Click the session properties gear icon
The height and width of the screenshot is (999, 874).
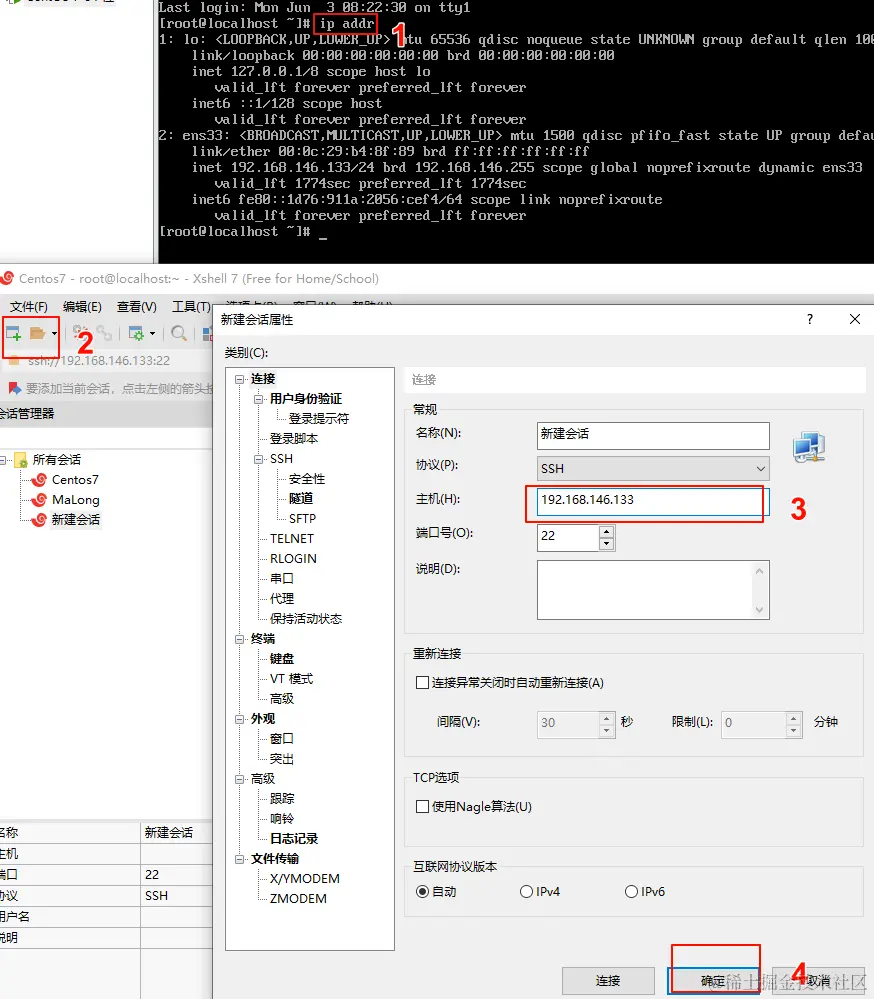[x=136, y=333]
